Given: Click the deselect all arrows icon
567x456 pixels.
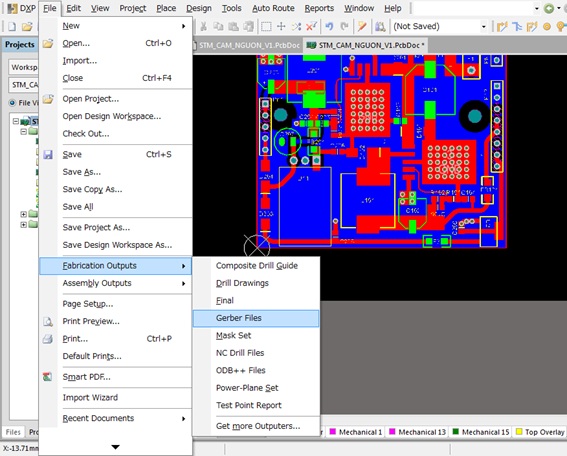Looking at the screenshot, I should coord(296,26).
